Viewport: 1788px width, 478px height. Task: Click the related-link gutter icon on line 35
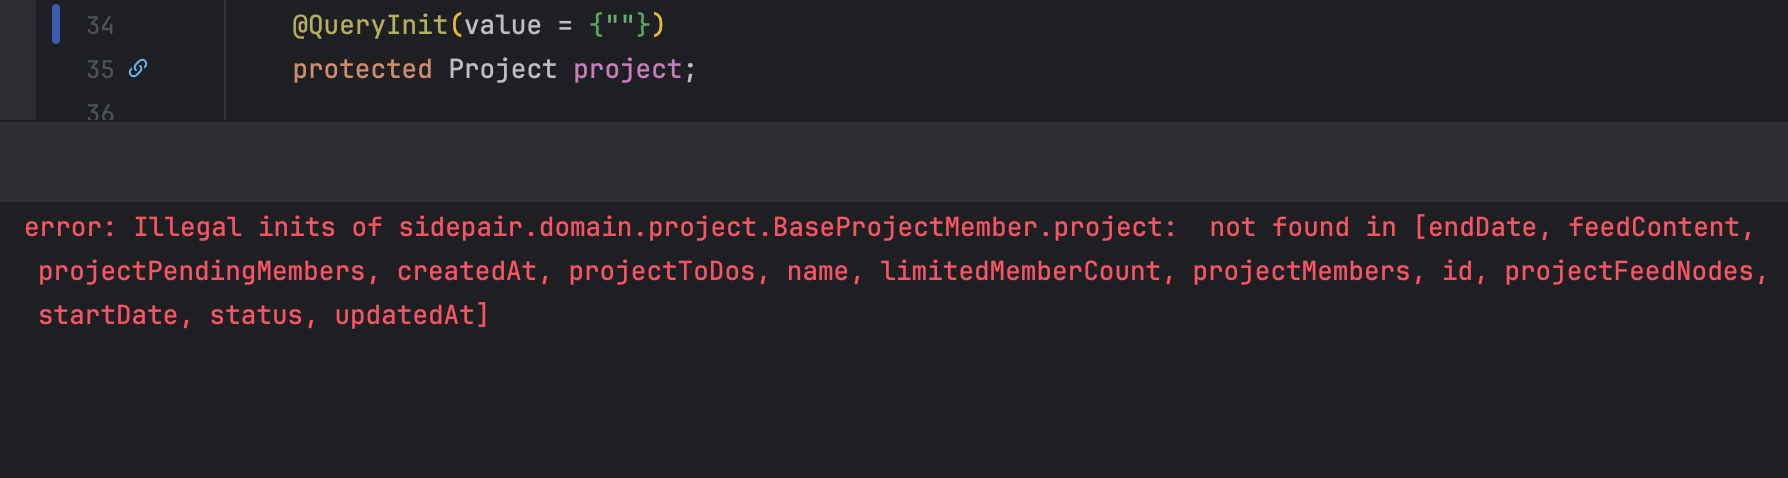pyautogui.click(x=138, y=68)
